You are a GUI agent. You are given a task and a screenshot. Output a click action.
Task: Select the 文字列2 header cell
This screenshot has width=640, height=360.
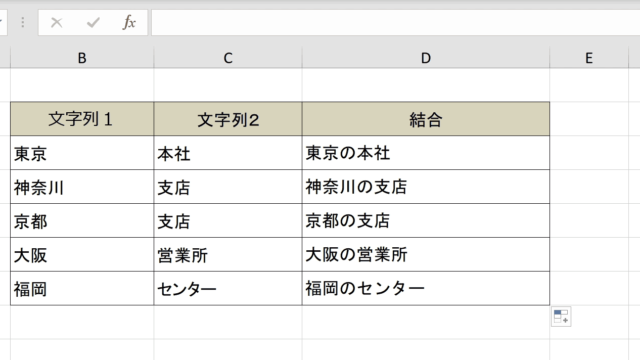coord(228,119)
